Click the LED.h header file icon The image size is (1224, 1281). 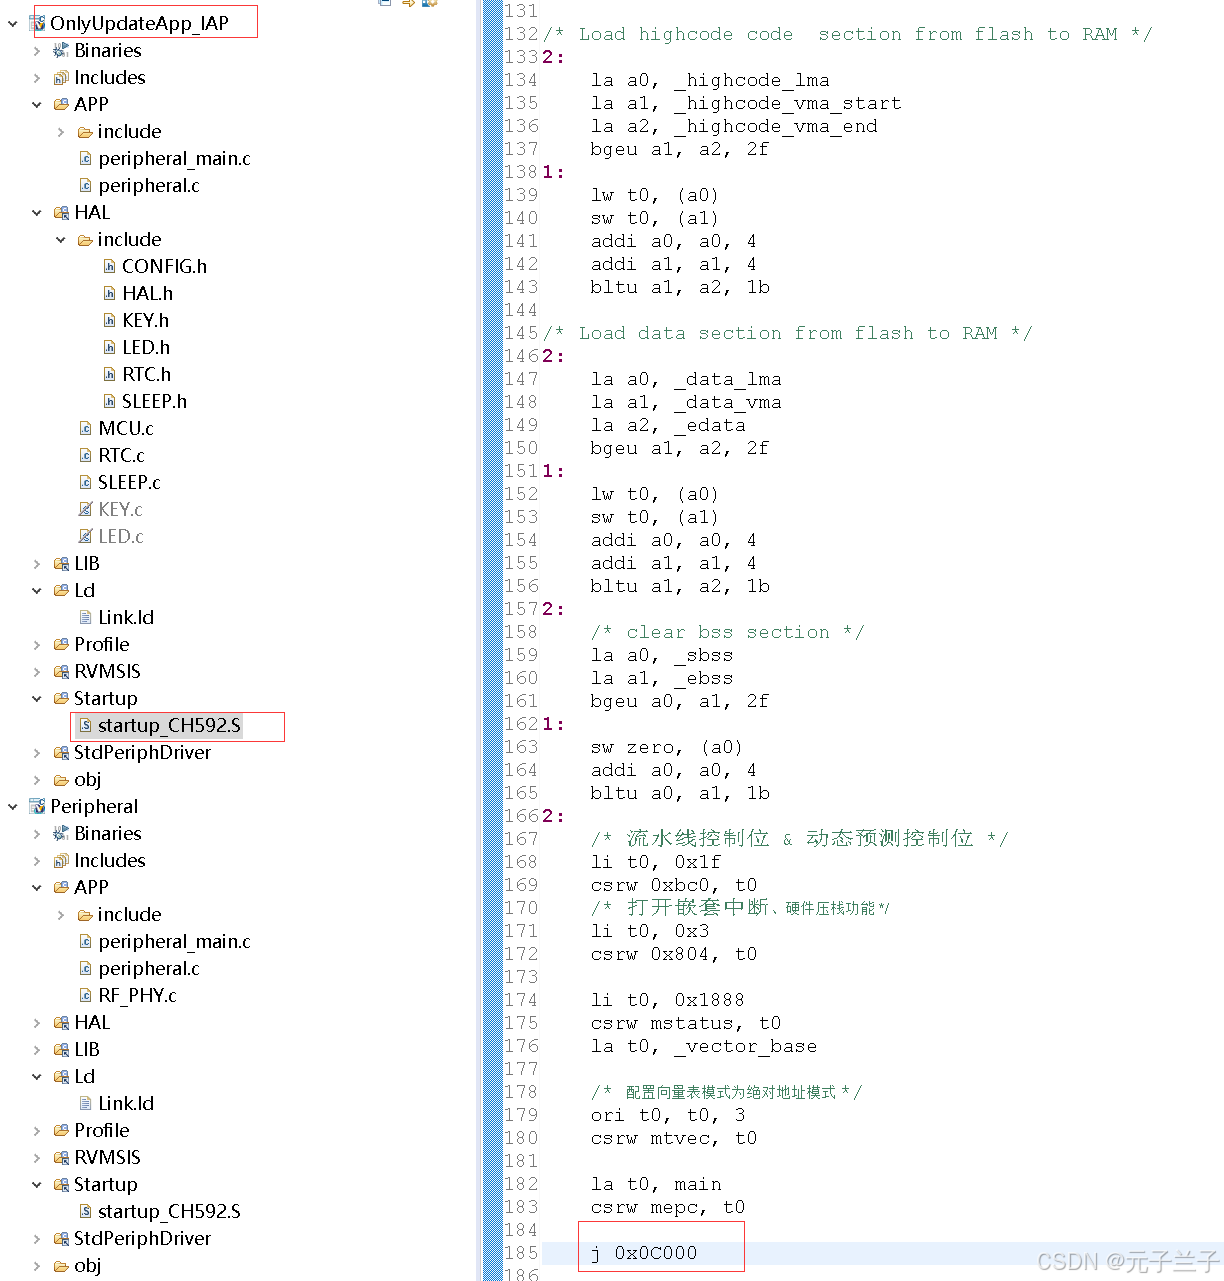point(110,347)
